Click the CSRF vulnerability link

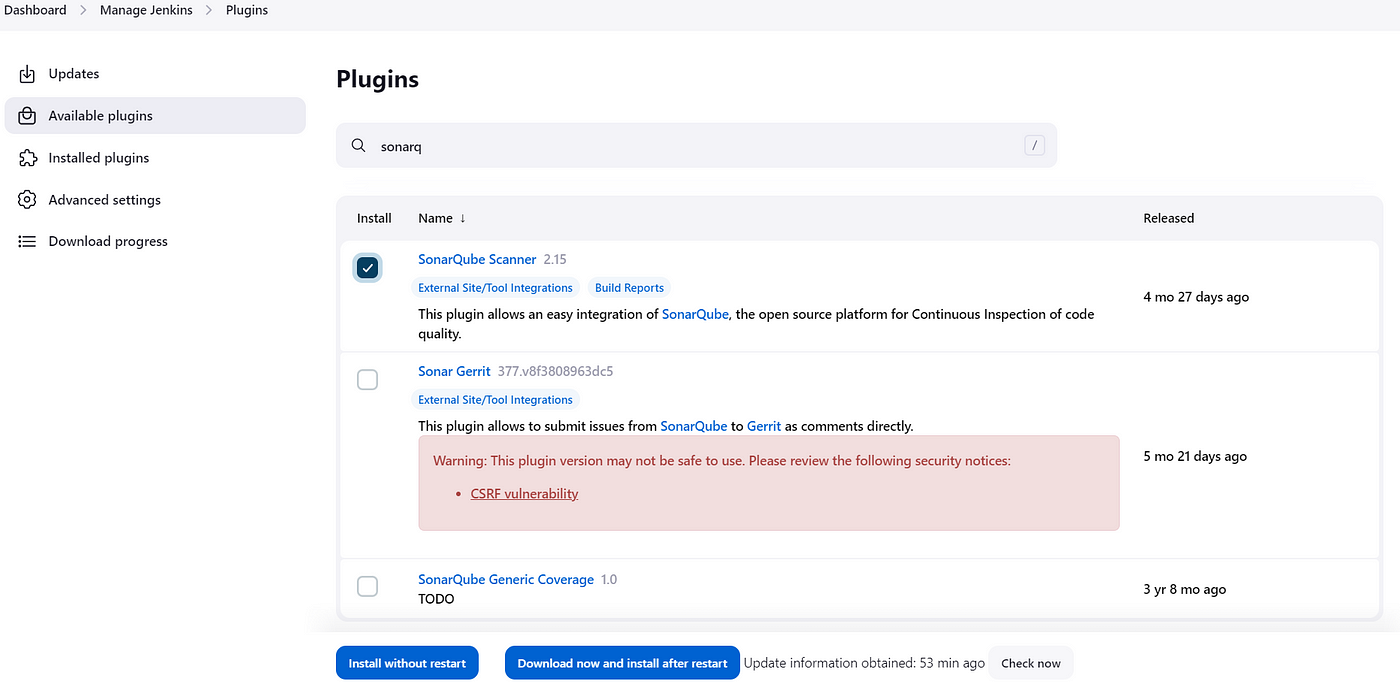coord(524,493)
